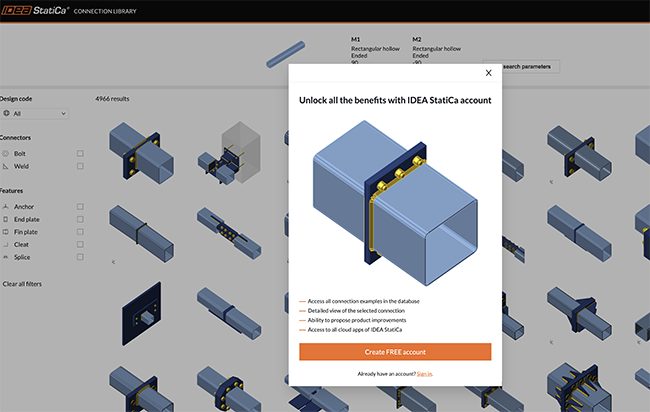The width and height of the screenshot is (650, 412).
Task: Click Clear all filters link
Action: click(22, 284)
